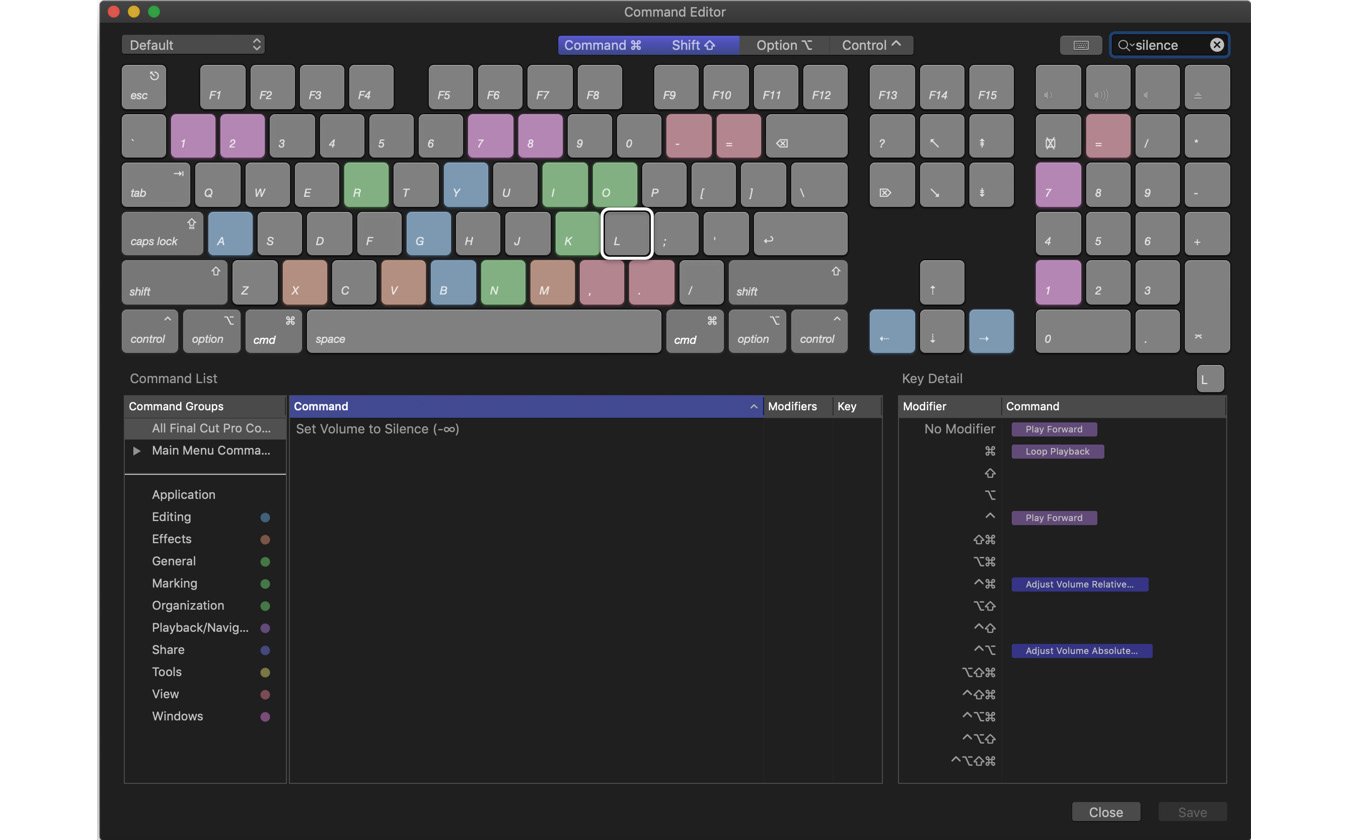Click the green I key
Screen dimensions: 1349x840
click(565, 185)
